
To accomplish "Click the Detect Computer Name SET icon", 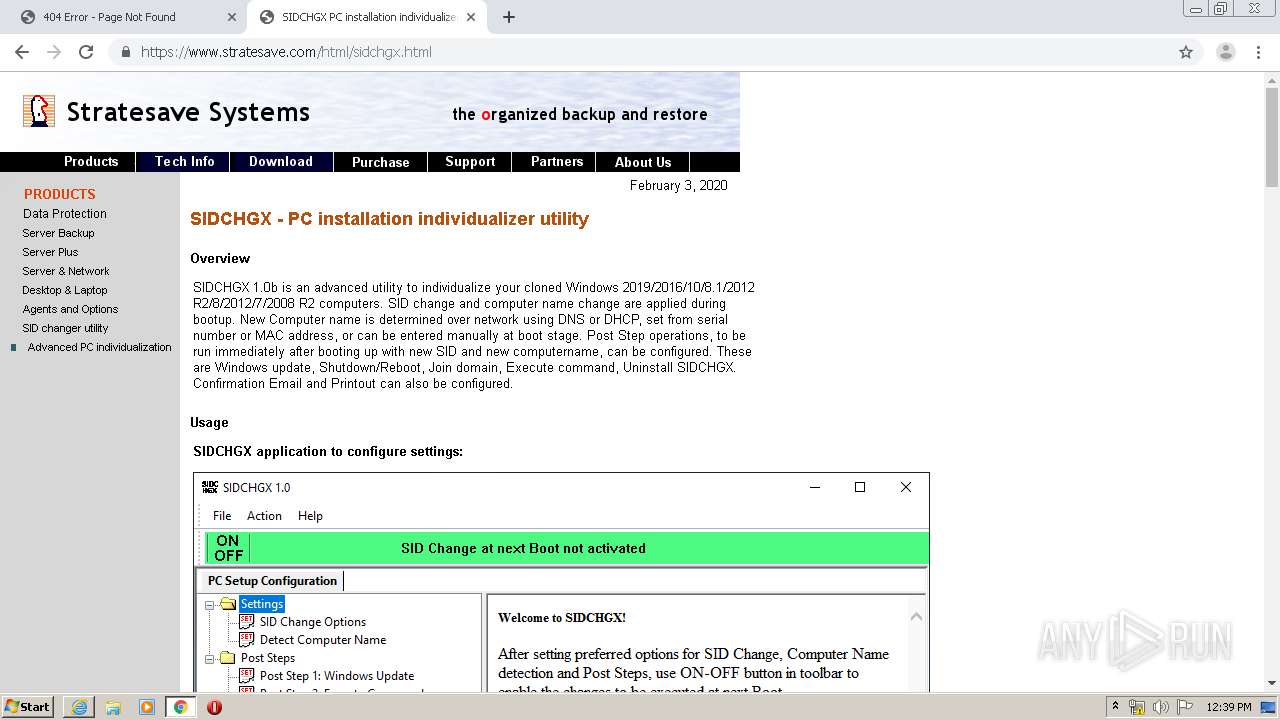I will [x=247, y=640].
